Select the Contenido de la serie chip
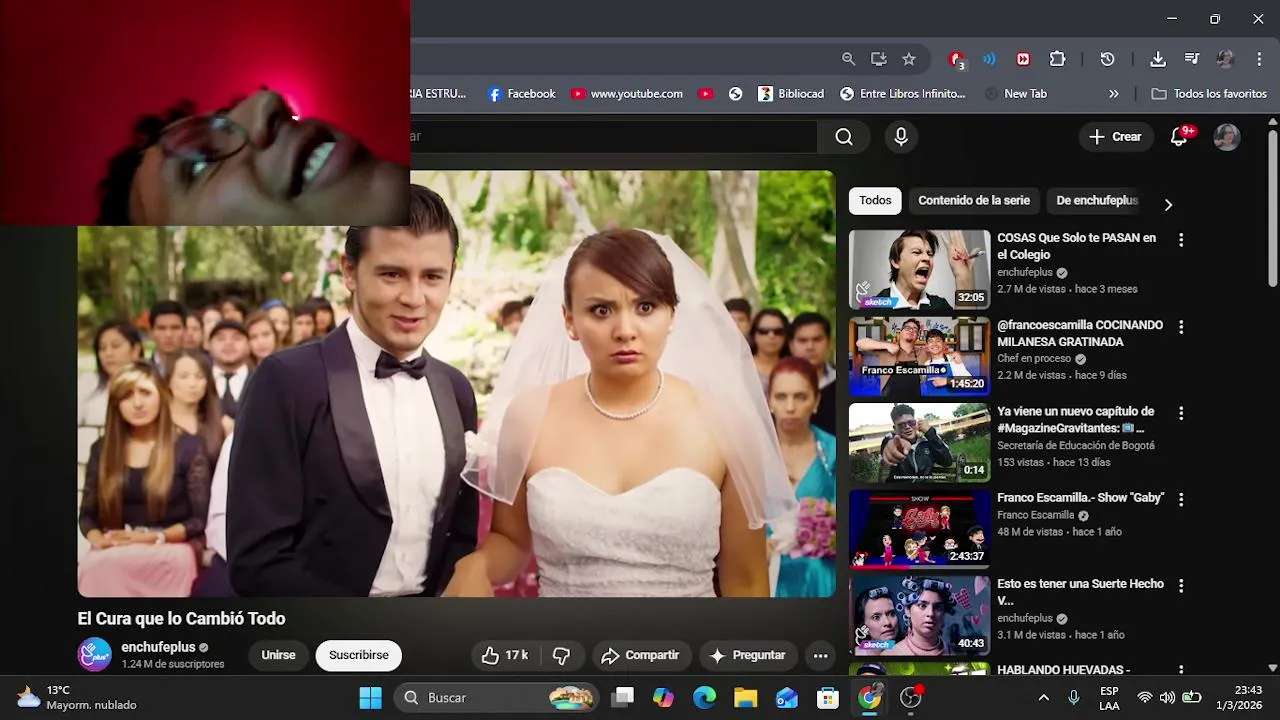This screenshot has height=720, width=1280. [x=974, y=201]
